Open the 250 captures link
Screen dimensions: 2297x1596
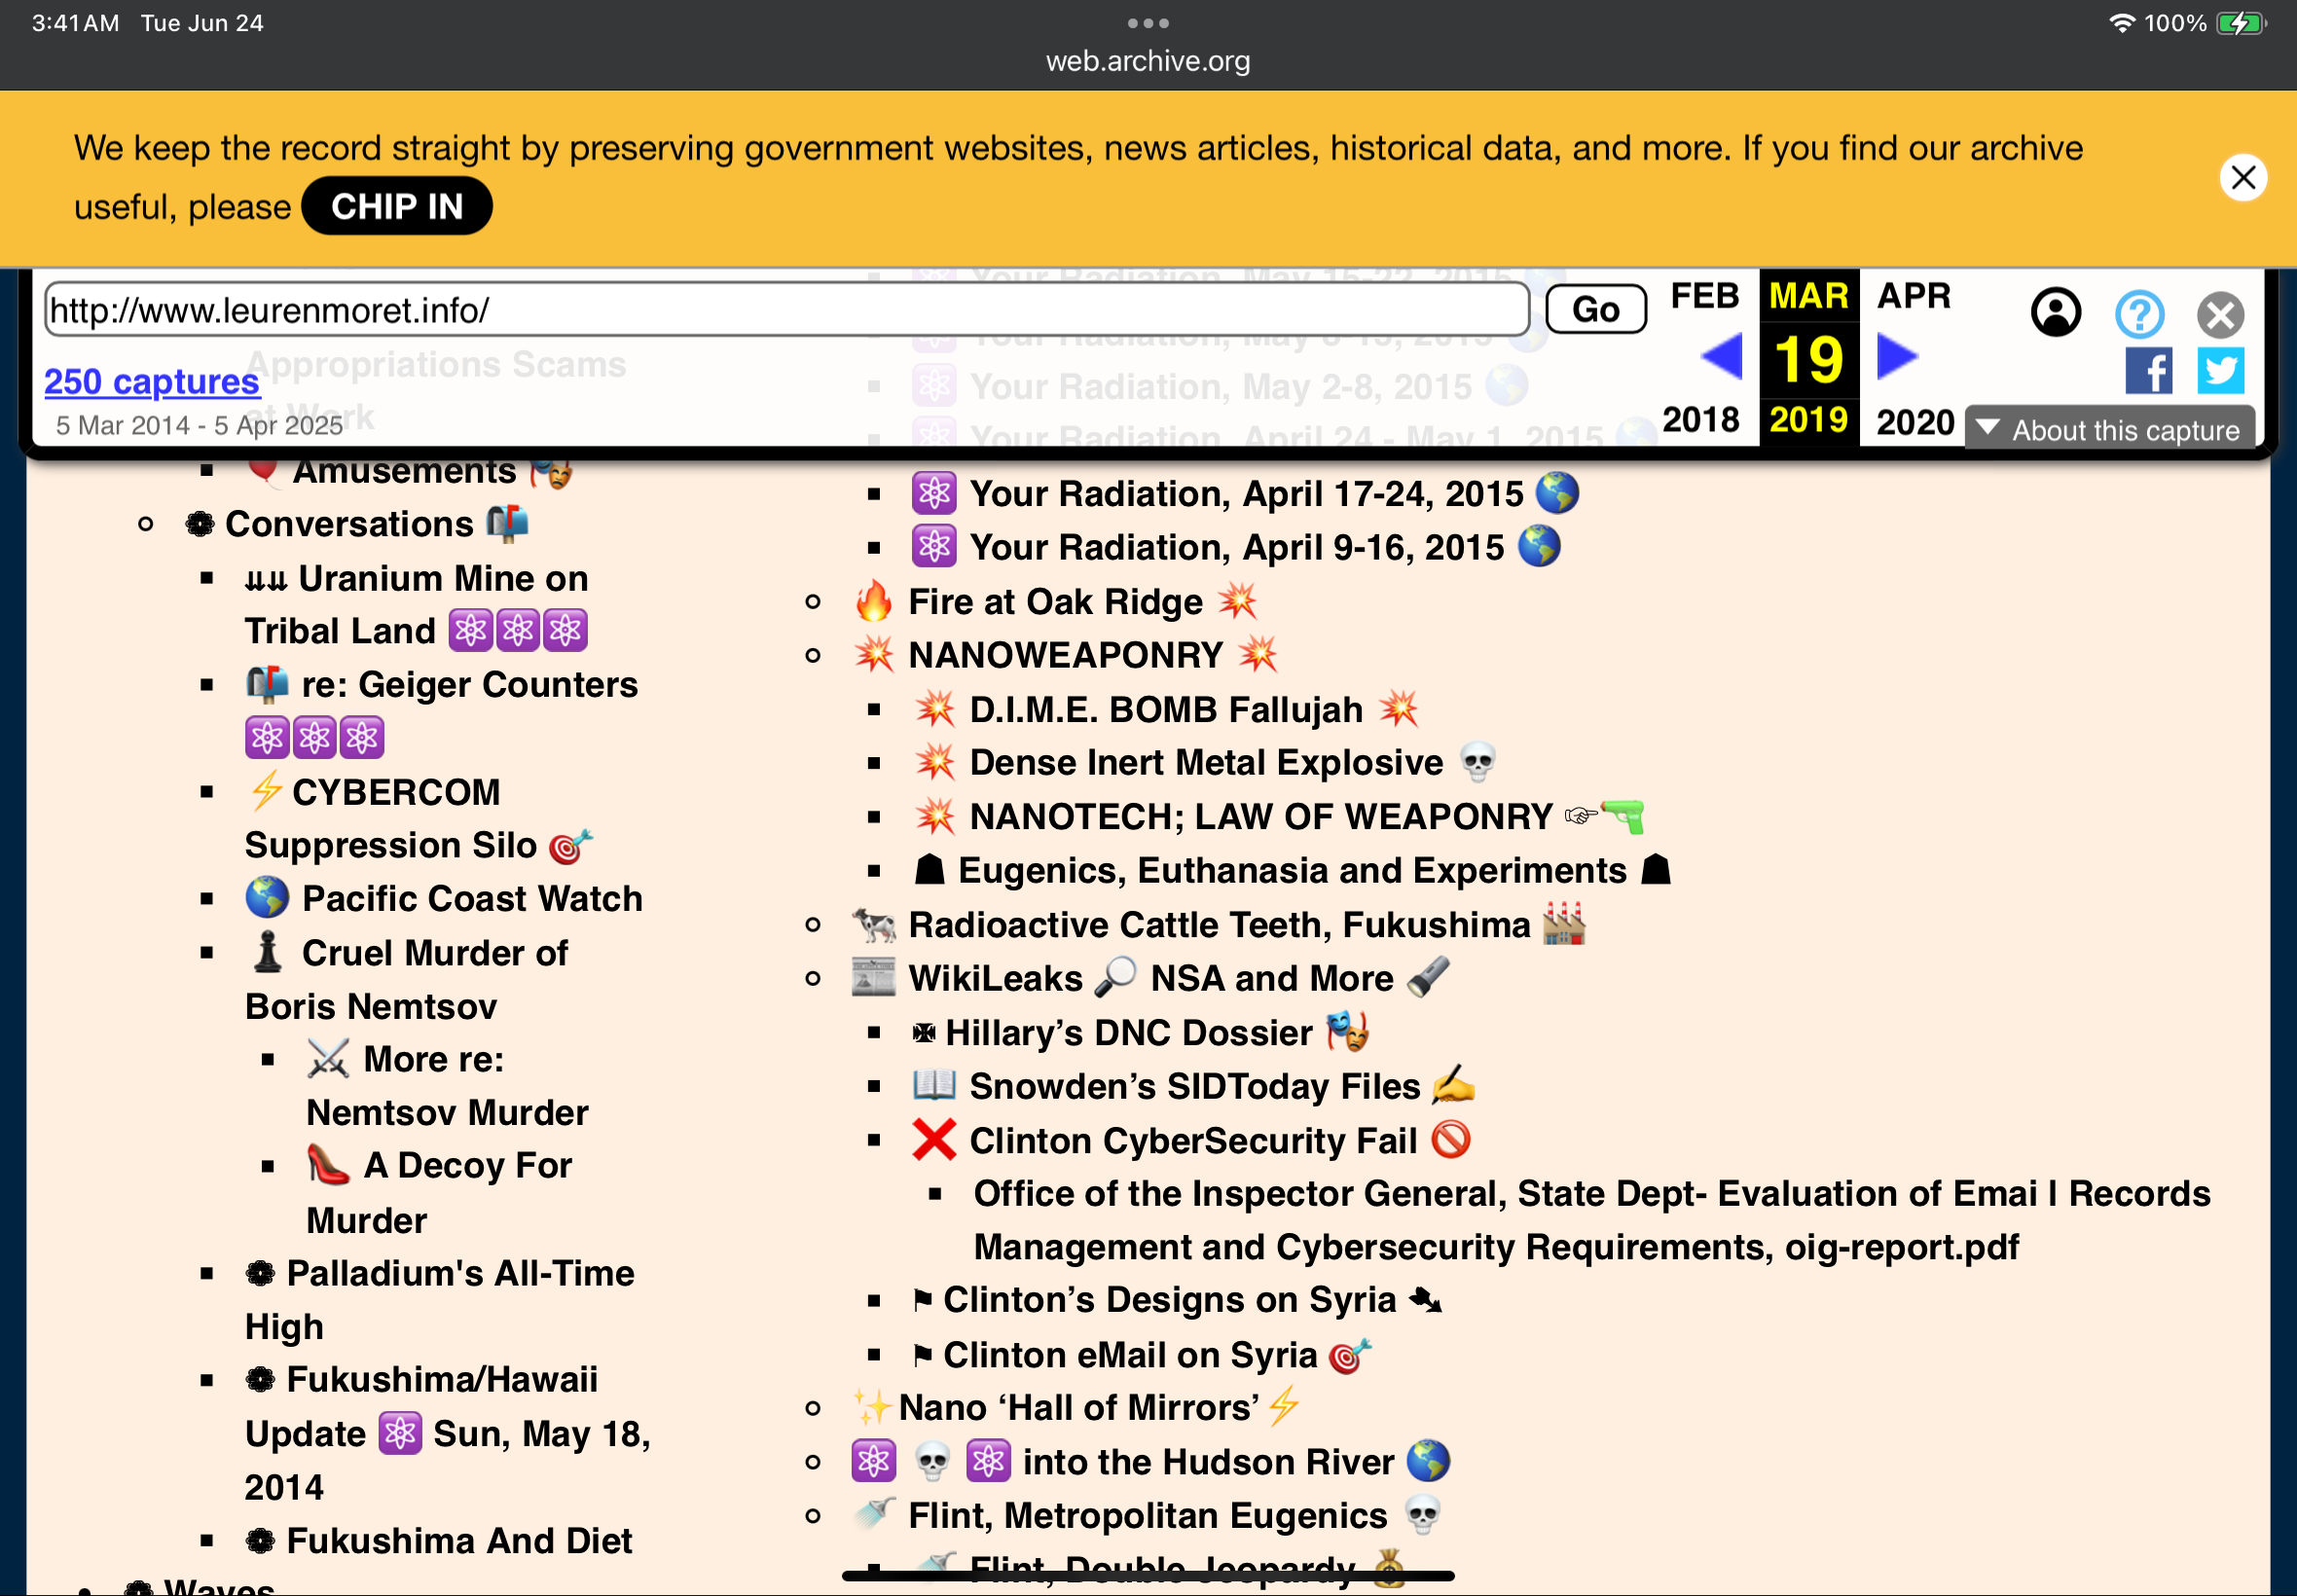tap(151, 381)
